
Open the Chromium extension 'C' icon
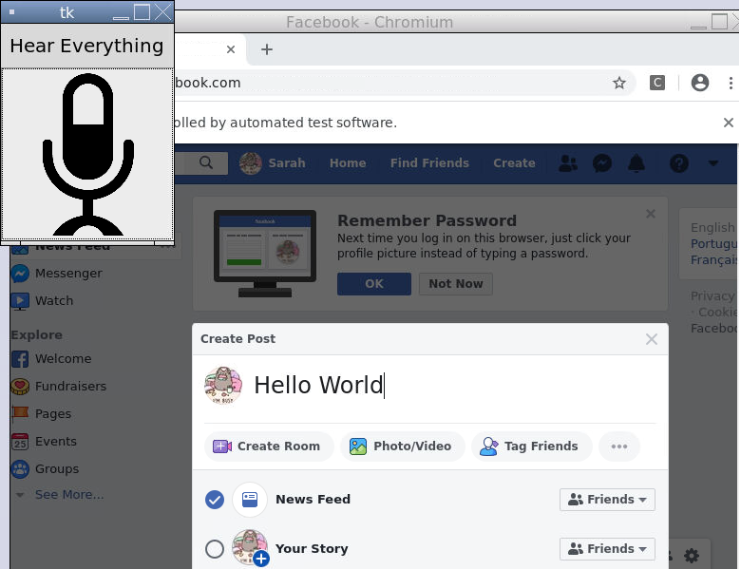pos(657,83)
